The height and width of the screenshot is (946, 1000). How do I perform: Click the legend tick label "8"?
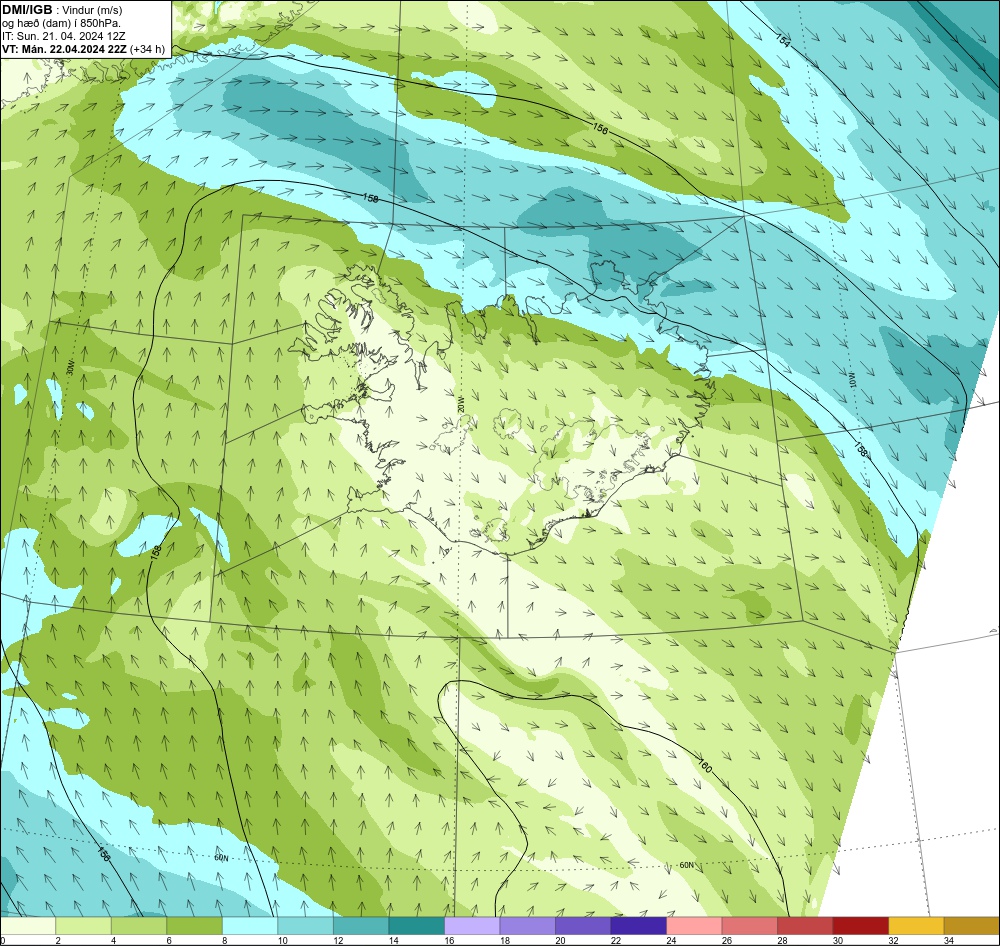pos(224,940)
